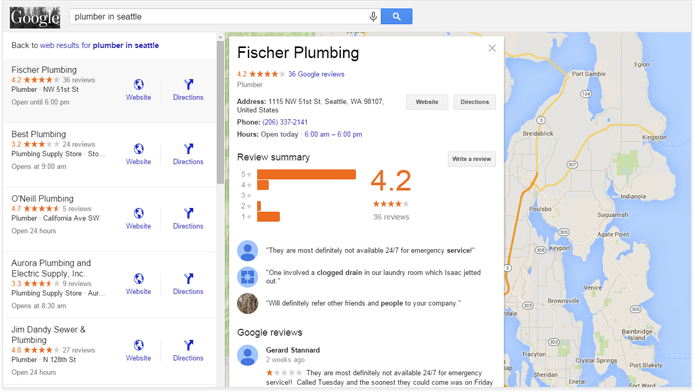Click the Directions button in details panel

point(474,102)
